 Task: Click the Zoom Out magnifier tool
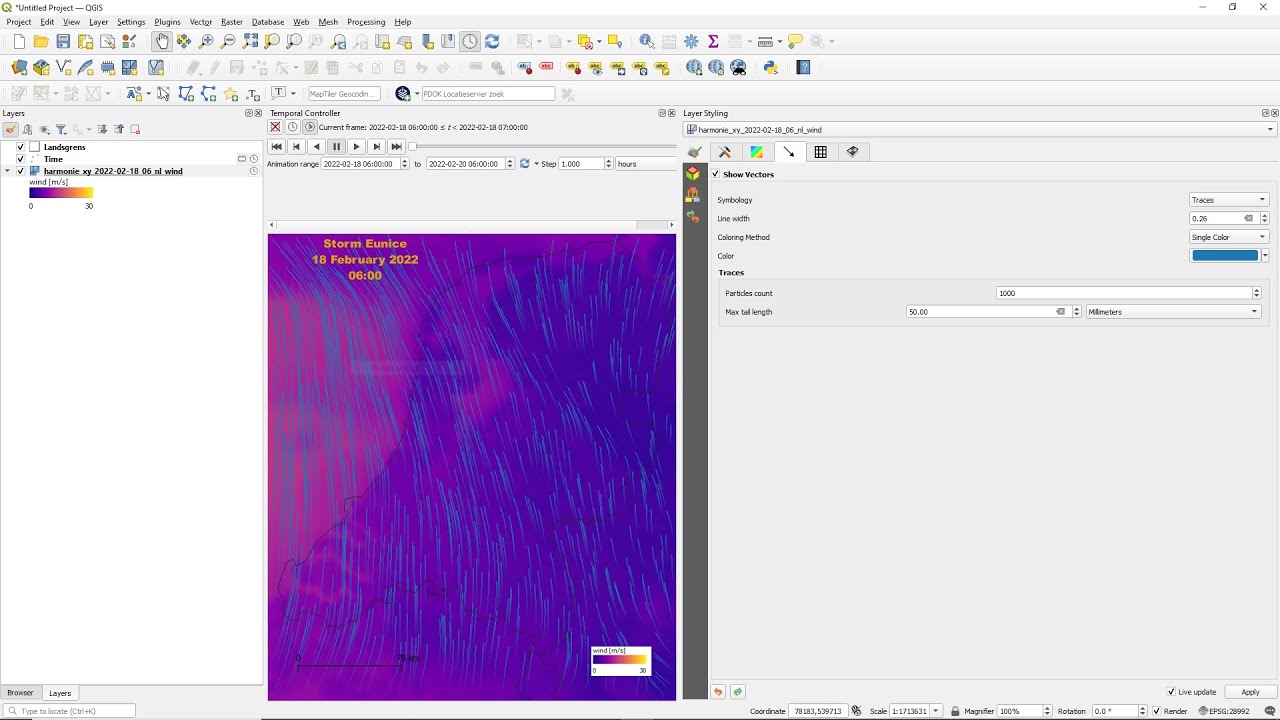pos(228,41)
